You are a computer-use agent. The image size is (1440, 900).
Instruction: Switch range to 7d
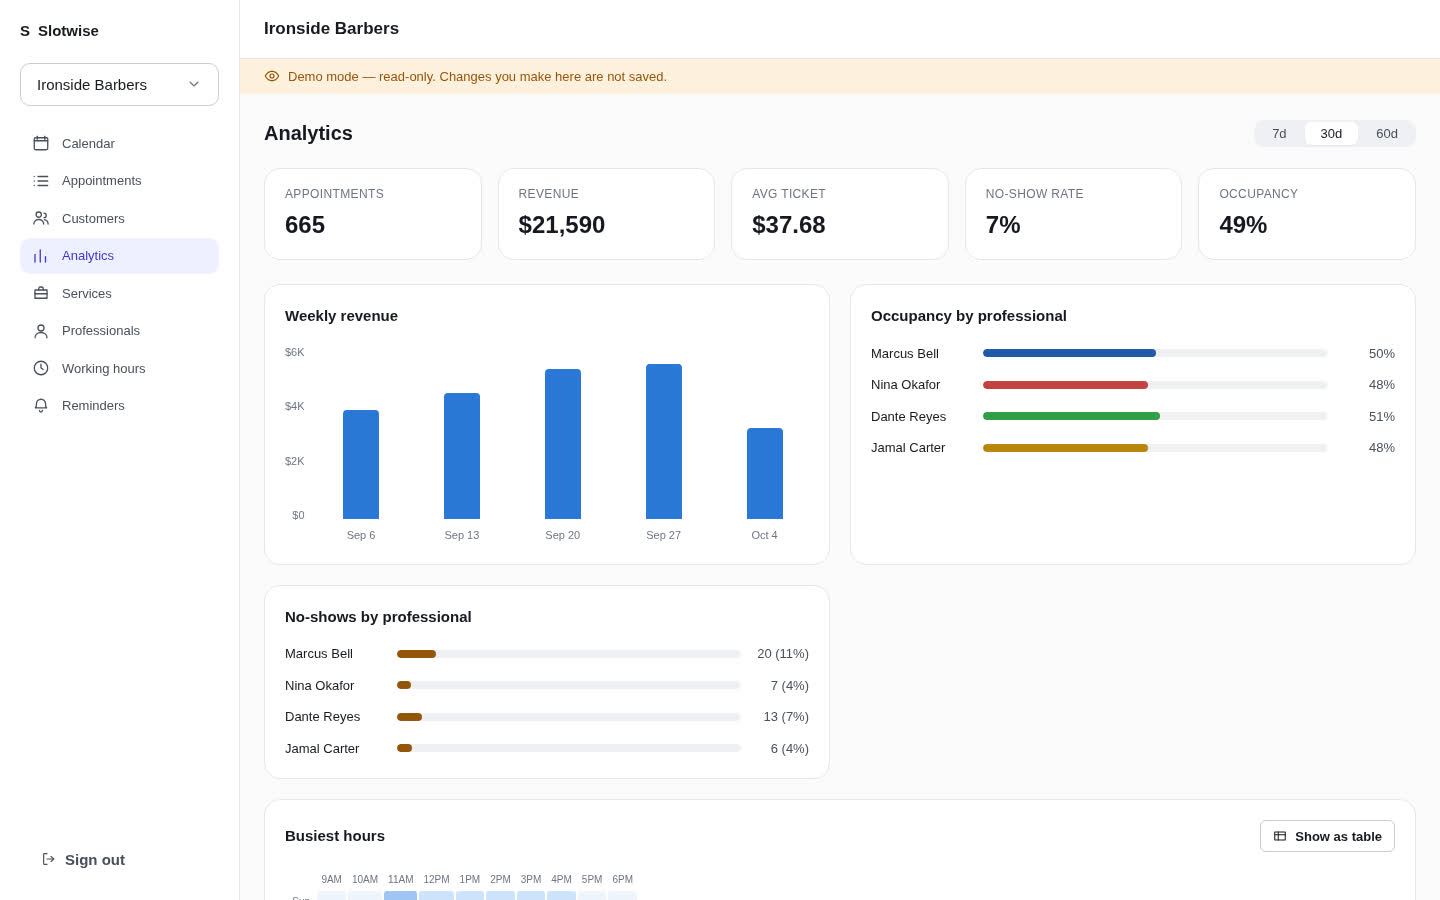click(x=1279, y=134)
